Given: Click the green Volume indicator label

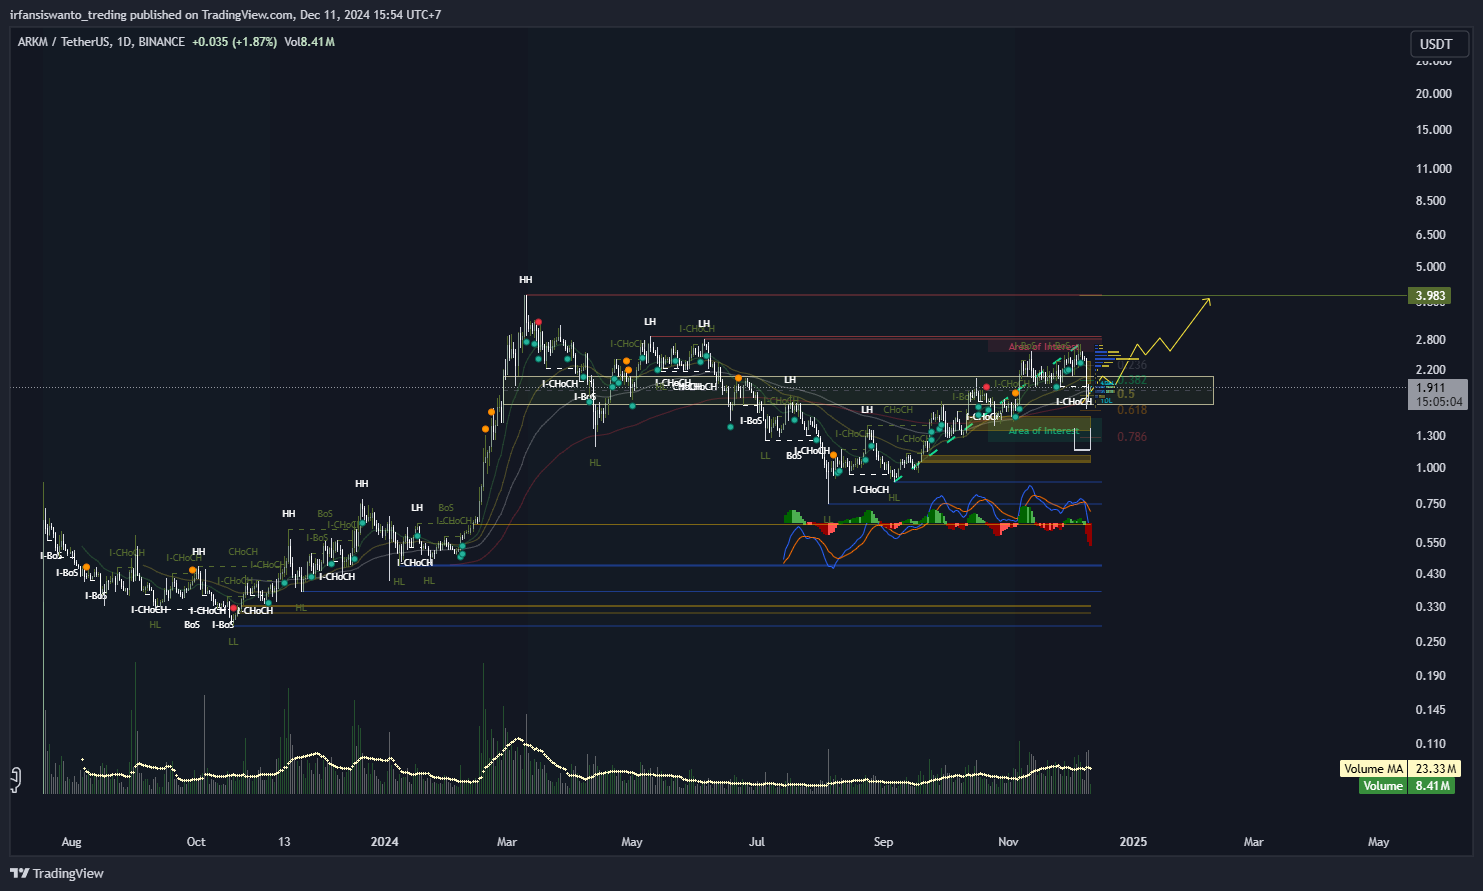Looking at the screenshot, I should coord(1383,786).
